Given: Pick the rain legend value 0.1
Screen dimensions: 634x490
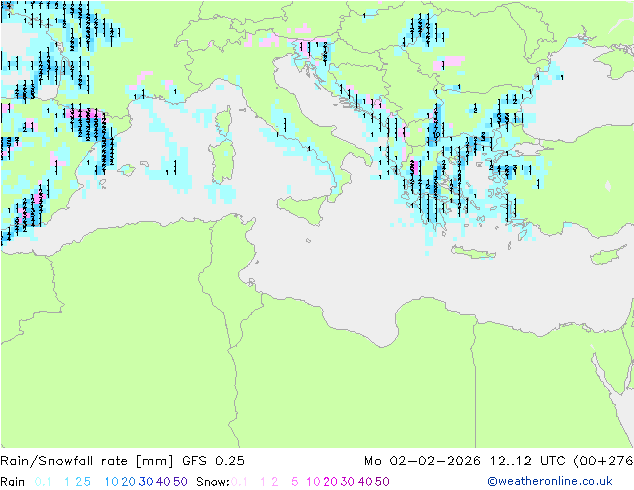Looking at the screenshot, I should coord(43,482).
